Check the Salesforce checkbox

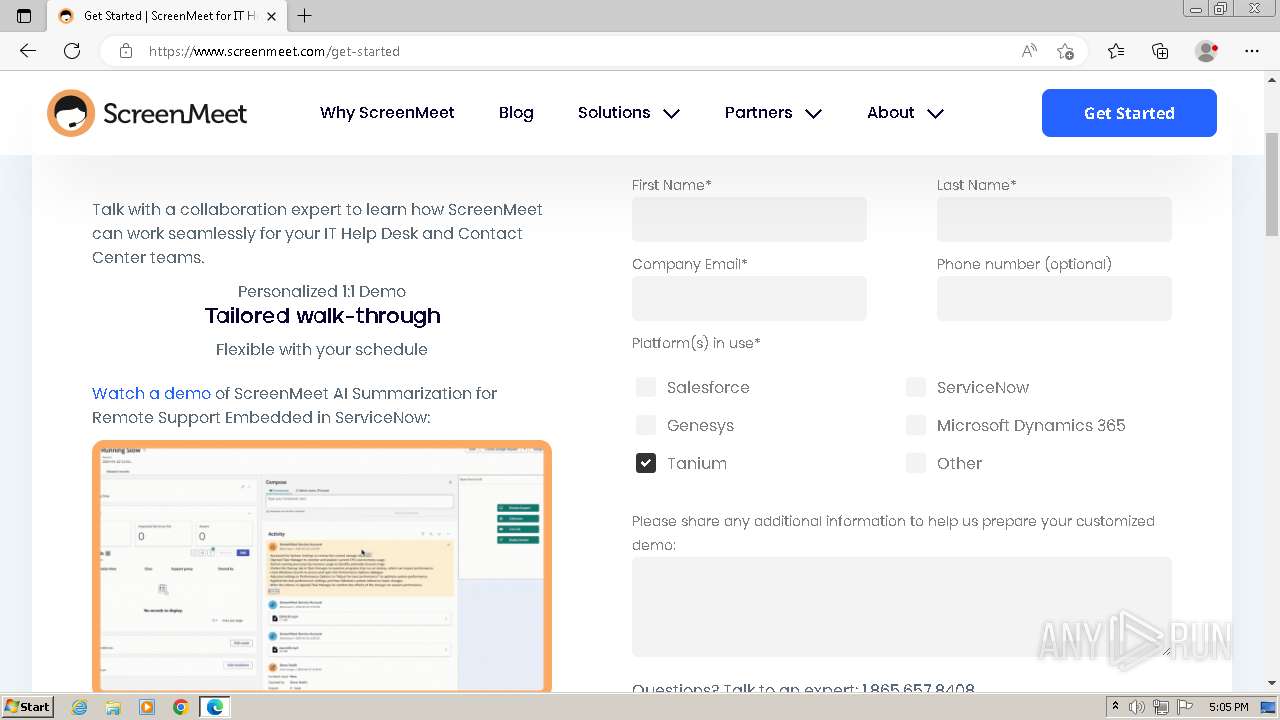646,387
